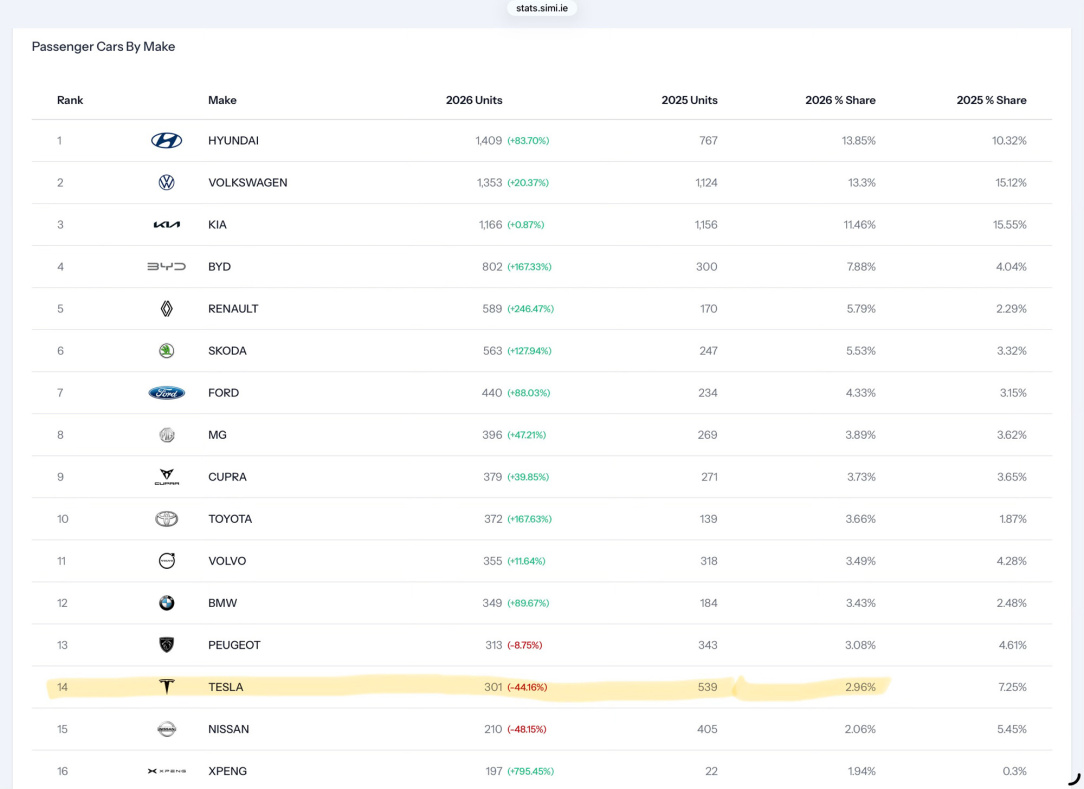Select the CUPRA make name

[227, 477]
